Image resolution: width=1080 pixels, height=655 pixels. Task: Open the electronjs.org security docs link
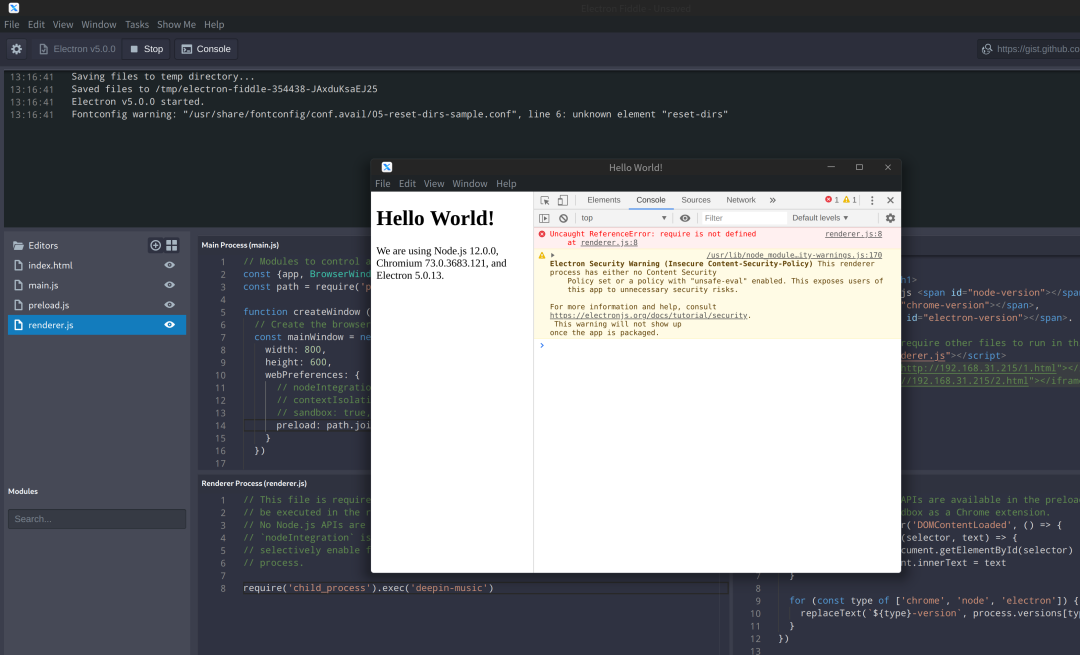tap(648, 315)
